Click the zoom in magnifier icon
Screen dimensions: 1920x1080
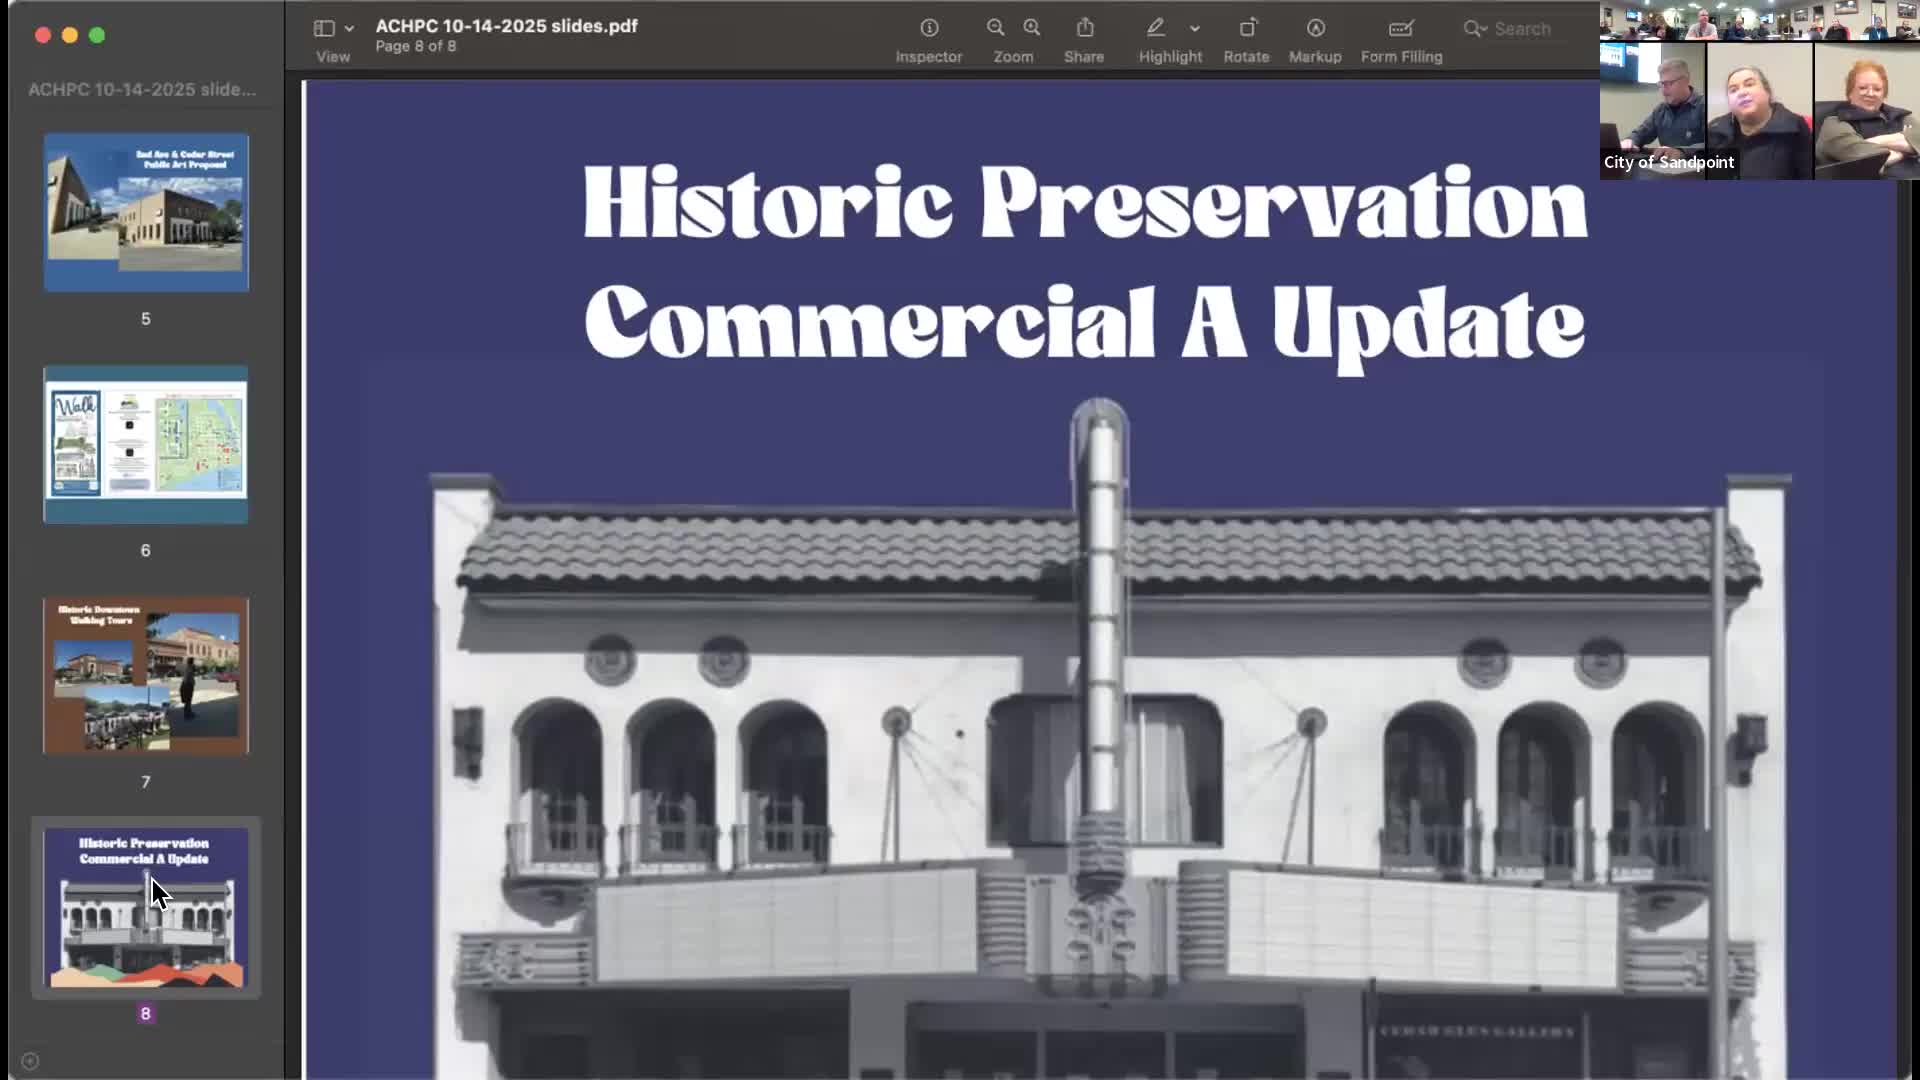(1032, 28)
